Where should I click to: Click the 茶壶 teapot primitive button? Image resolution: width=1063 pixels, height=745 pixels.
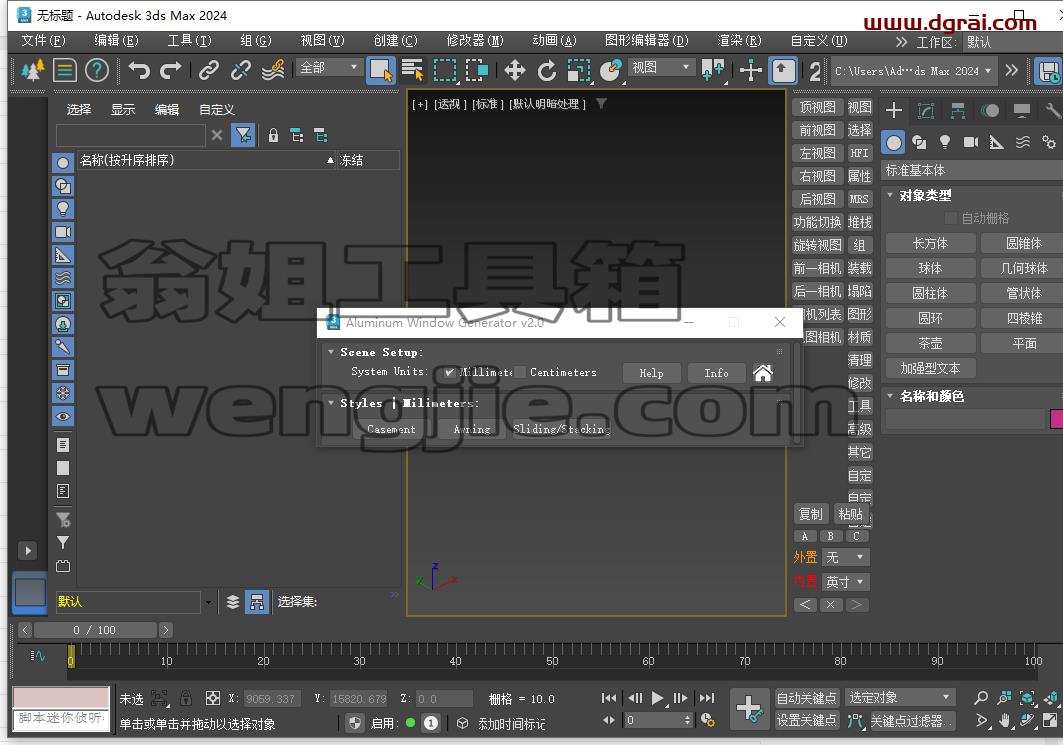point(930,343)
